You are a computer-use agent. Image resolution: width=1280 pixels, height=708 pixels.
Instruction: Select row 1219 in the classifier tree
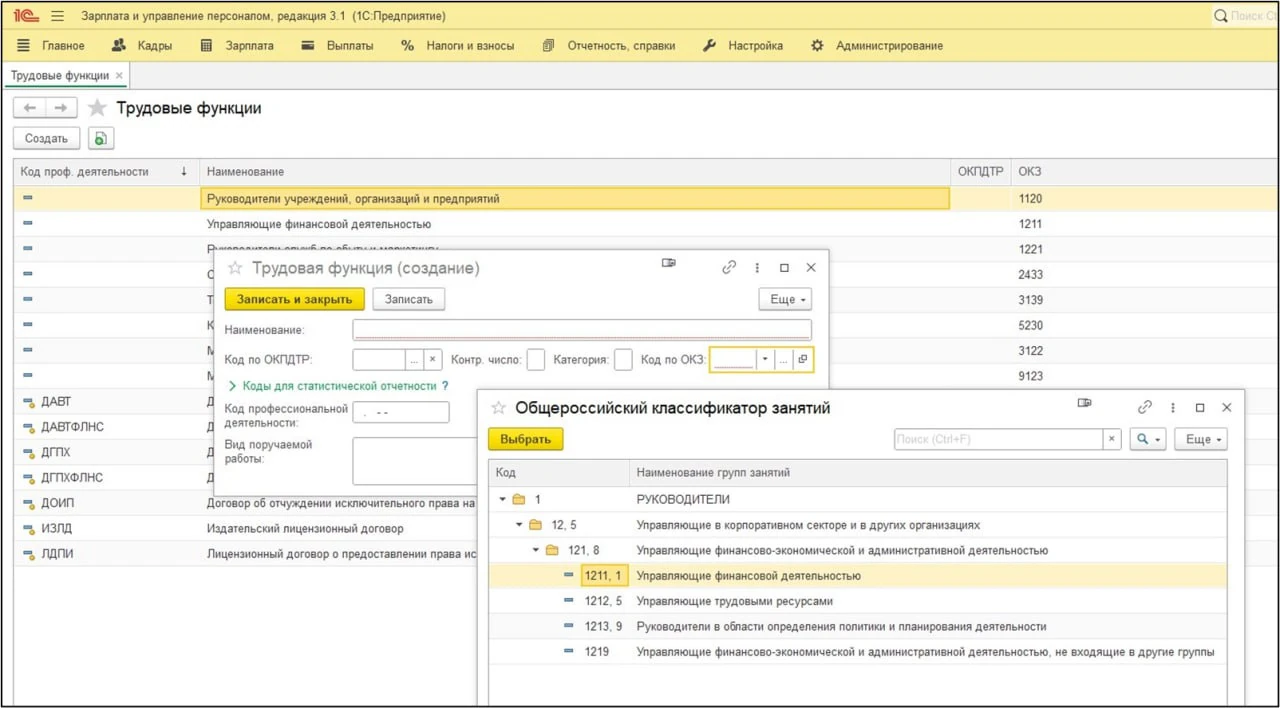point(857,652)
